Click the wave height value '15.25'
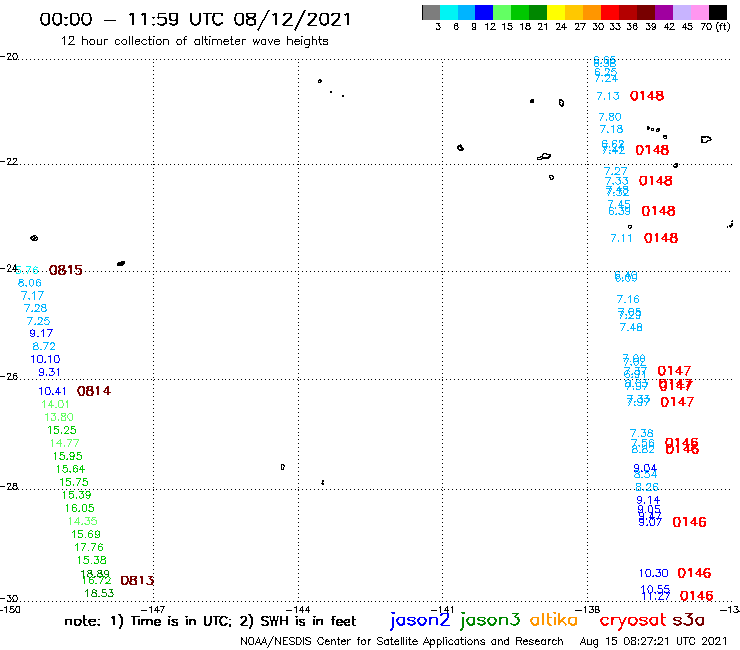This screenshot has height=650, width=740. click(x=62, y=430)
